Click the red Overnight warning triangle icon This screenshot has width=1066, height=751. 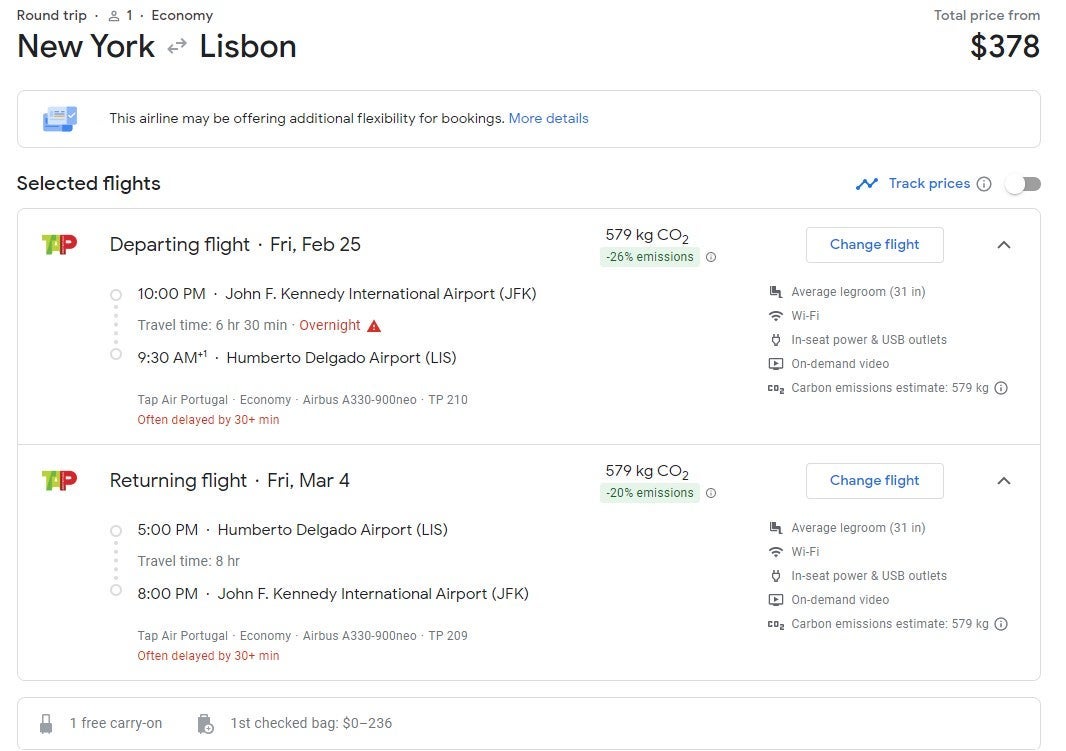tap(374, 326)
